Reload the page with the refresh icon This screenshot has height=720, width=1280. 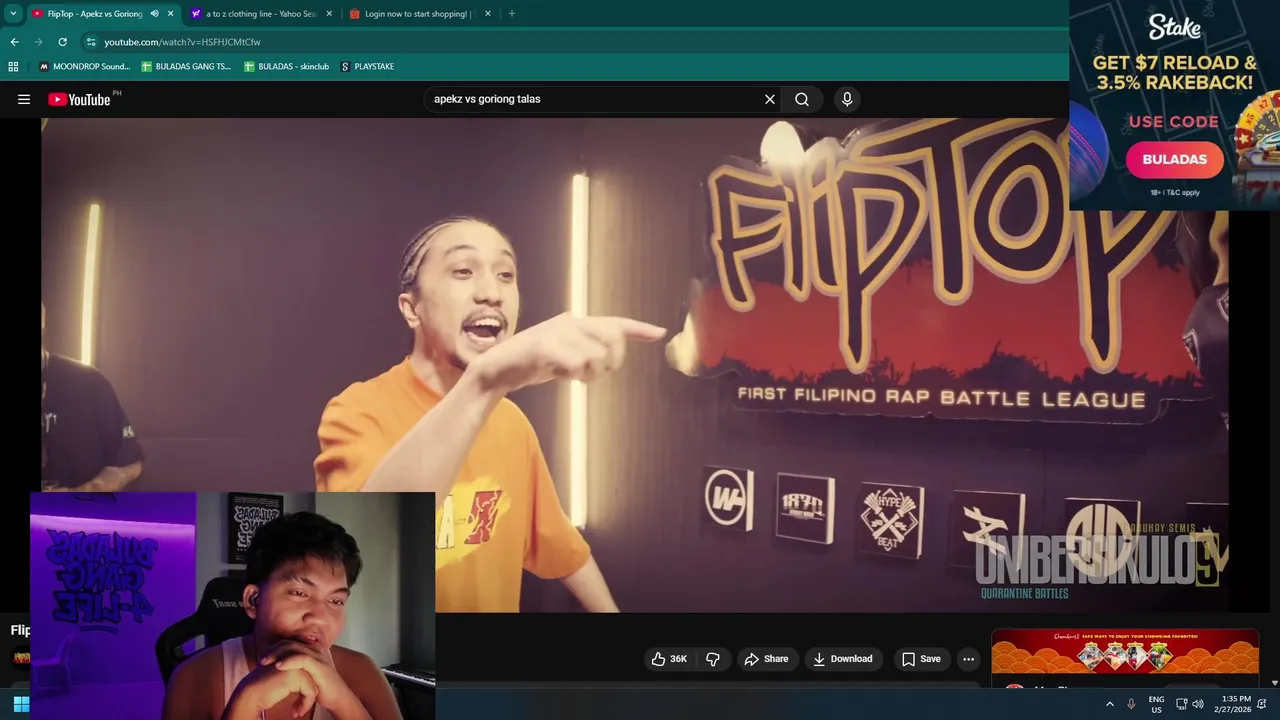tap(62, 42)
